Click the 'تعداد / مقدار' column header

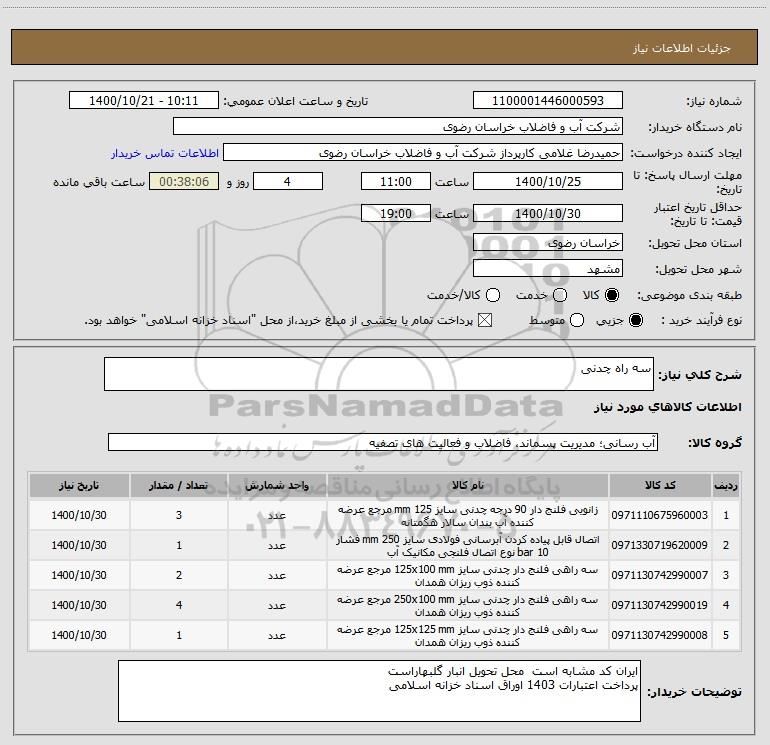pyautogui.click(x=179, y=485)
